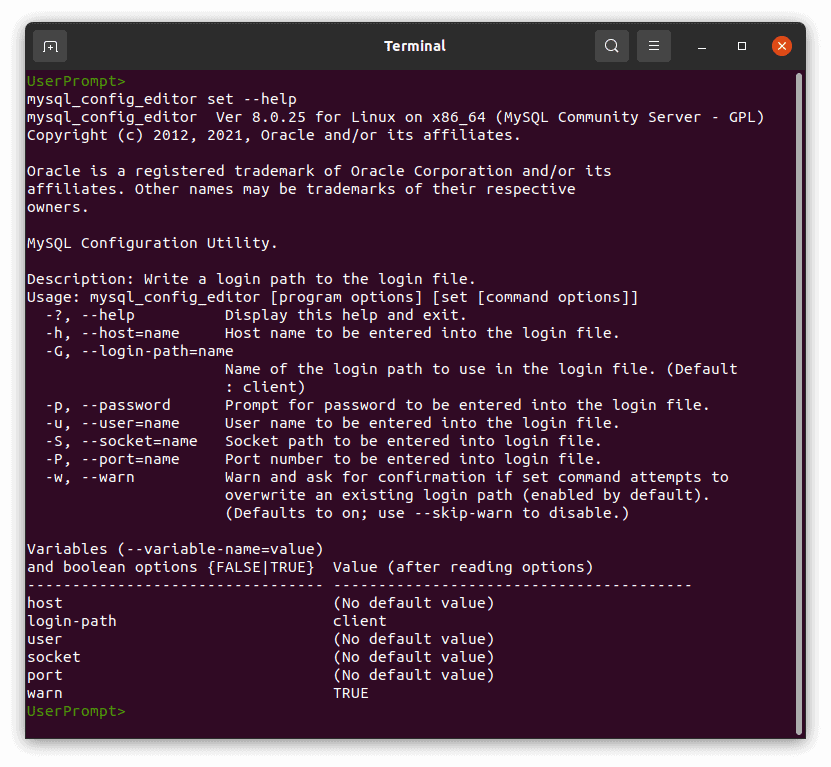Click 'Name of the login path to use' description
The width and height of the screenshot is (831, 767).
[x=481, y=369]
